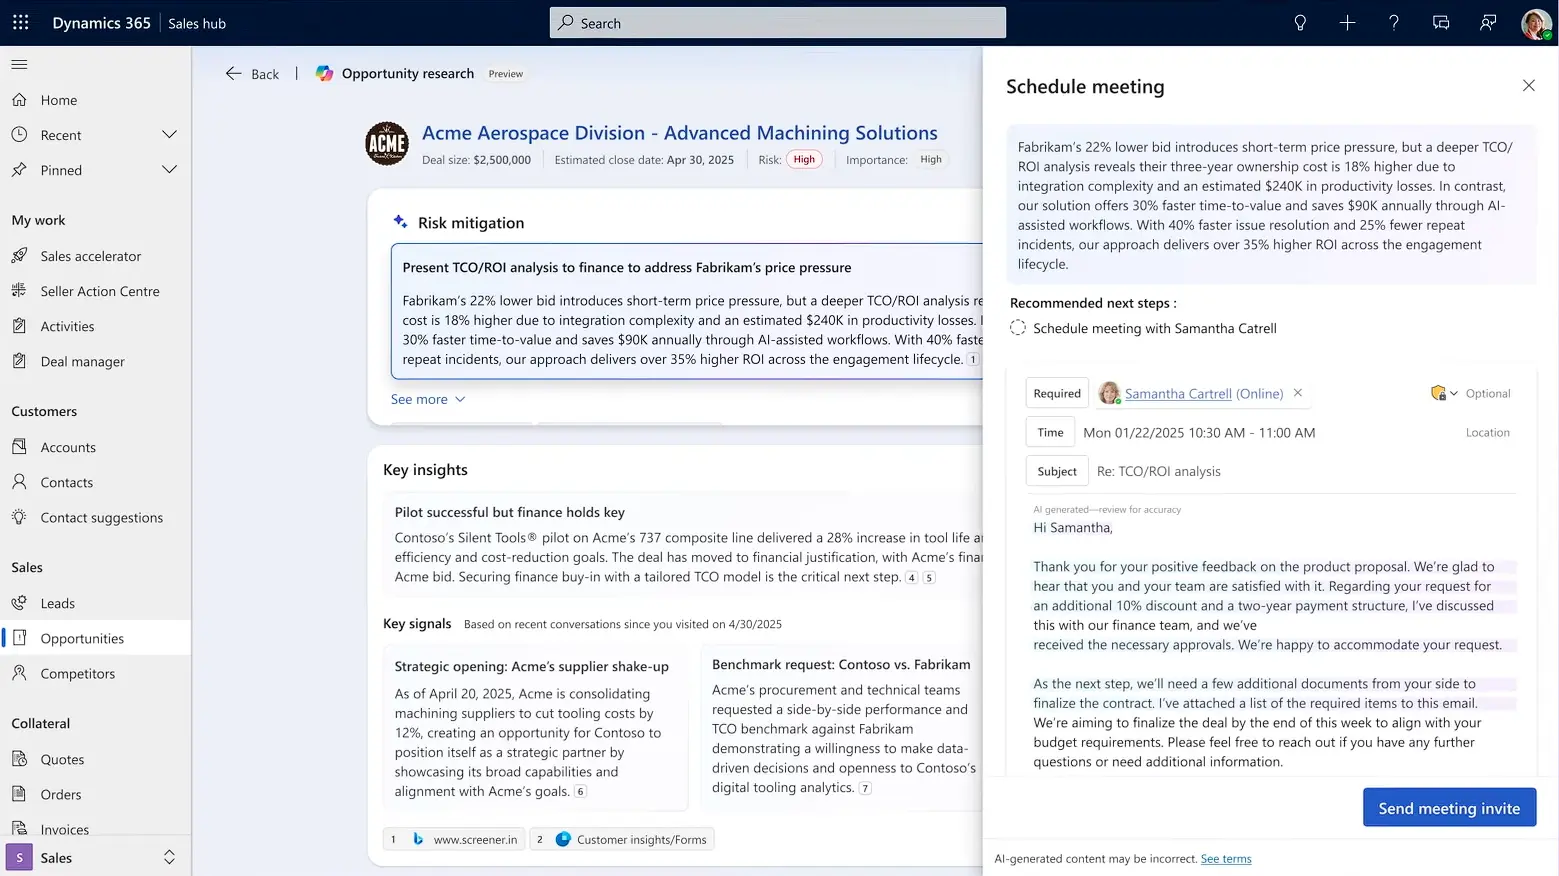
Task: Click the Activities clipboard icon
Action: [x=19, y=326]
